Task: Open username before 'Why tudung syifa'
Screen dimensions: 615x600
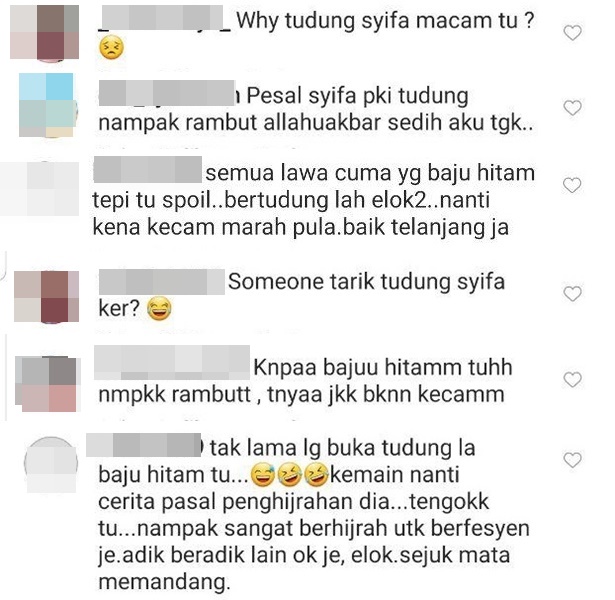Action: (x=166, y=18)
